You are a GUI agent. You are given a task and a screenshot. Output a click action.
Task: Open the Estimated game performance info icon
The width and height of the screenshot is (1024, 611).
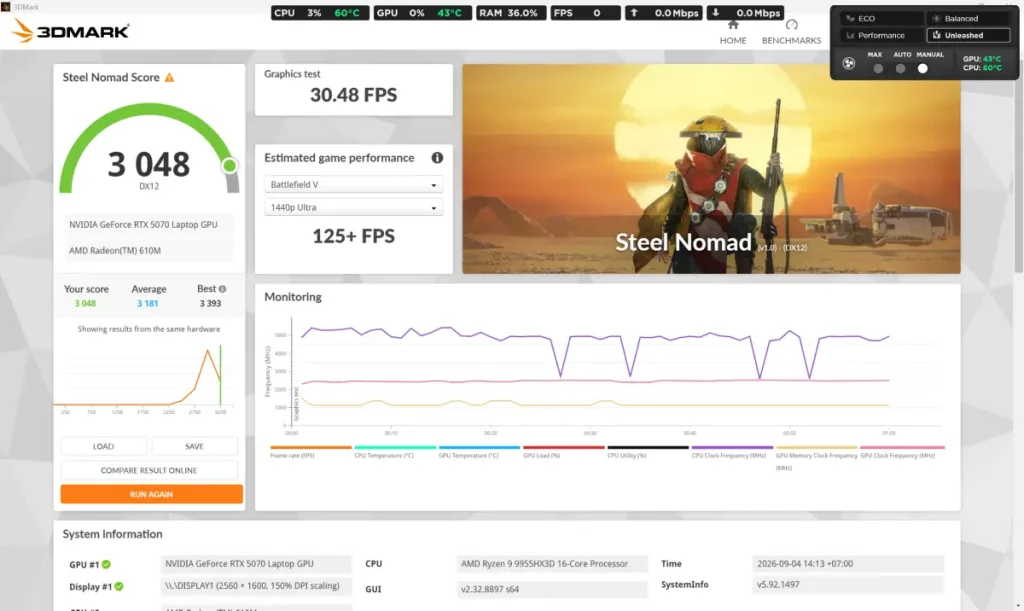pyautogui.click(x=437, y=157)
